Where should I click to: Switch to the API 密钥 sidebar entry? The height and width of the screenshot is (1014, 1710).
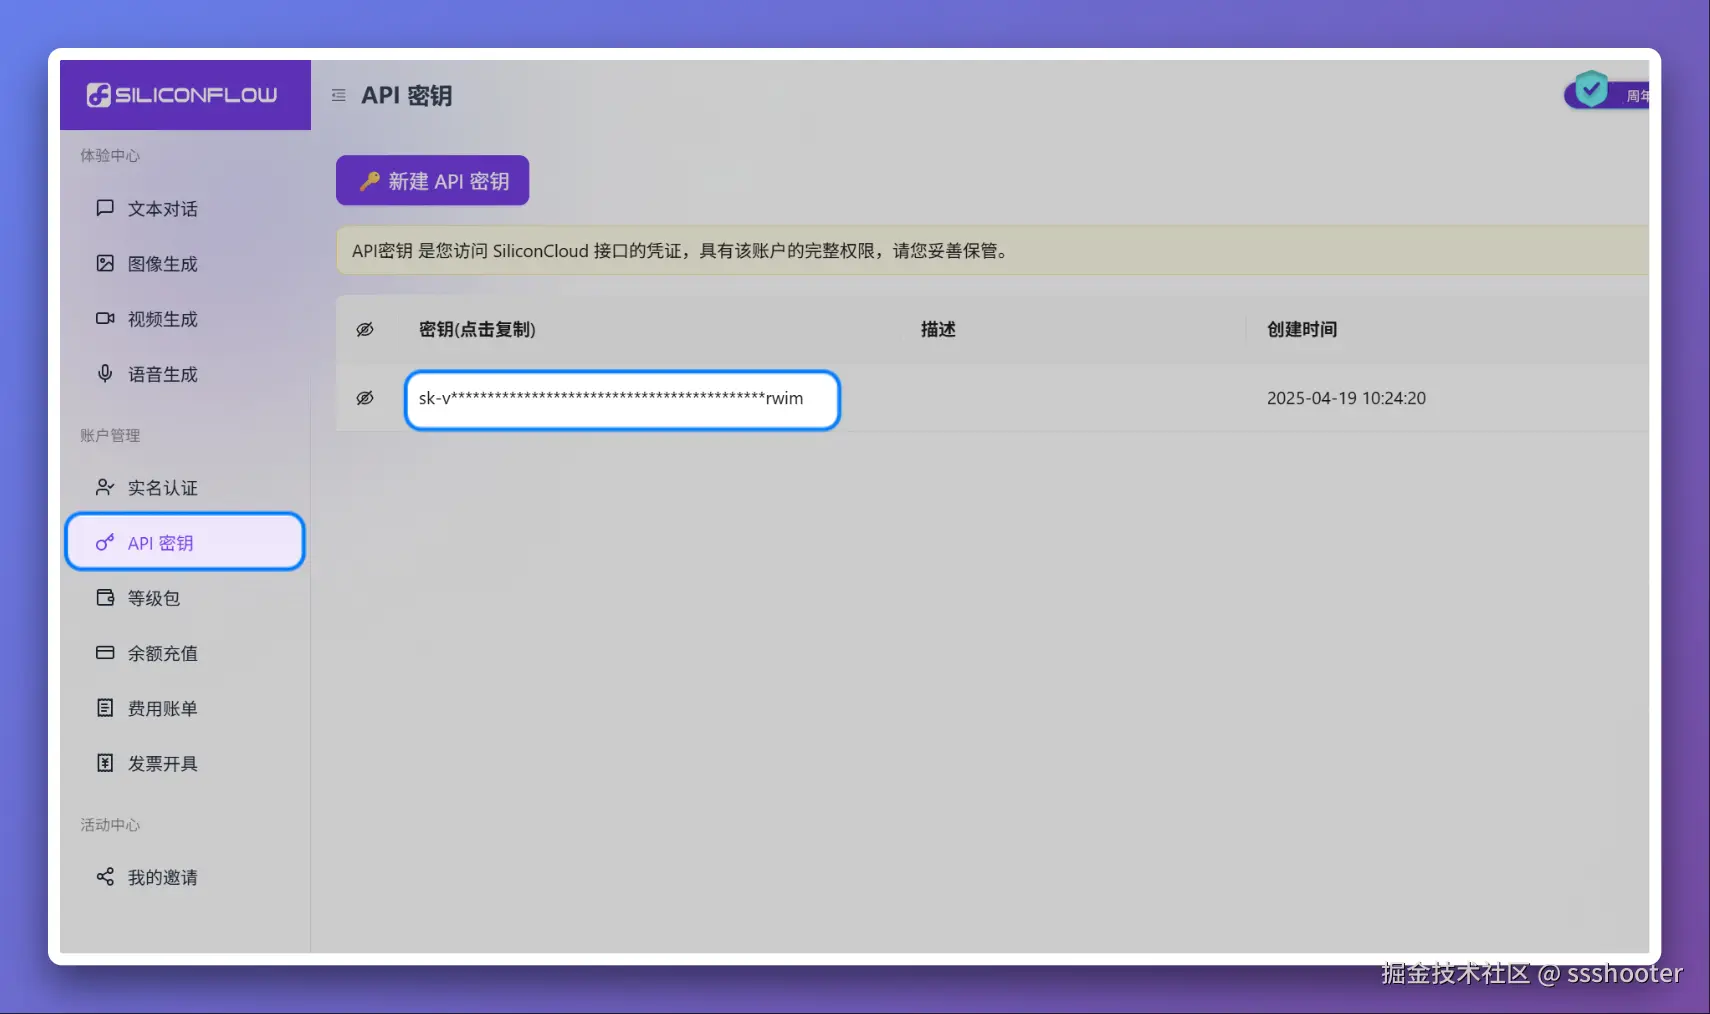159,542
